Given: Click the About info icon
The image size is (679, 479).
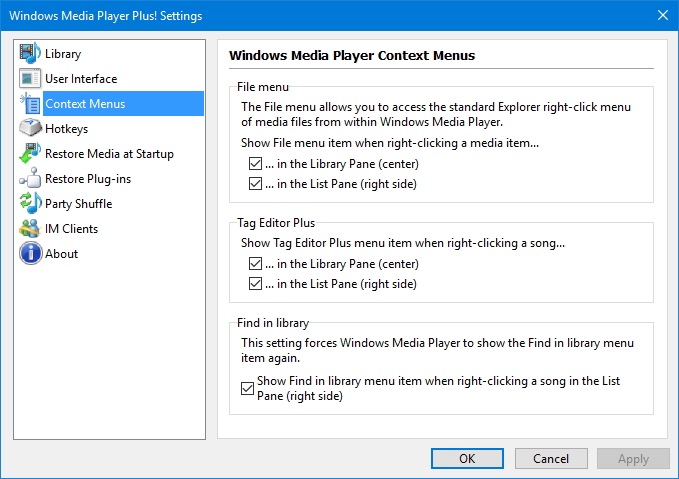Looking at the screenshot, I should 30,253.
